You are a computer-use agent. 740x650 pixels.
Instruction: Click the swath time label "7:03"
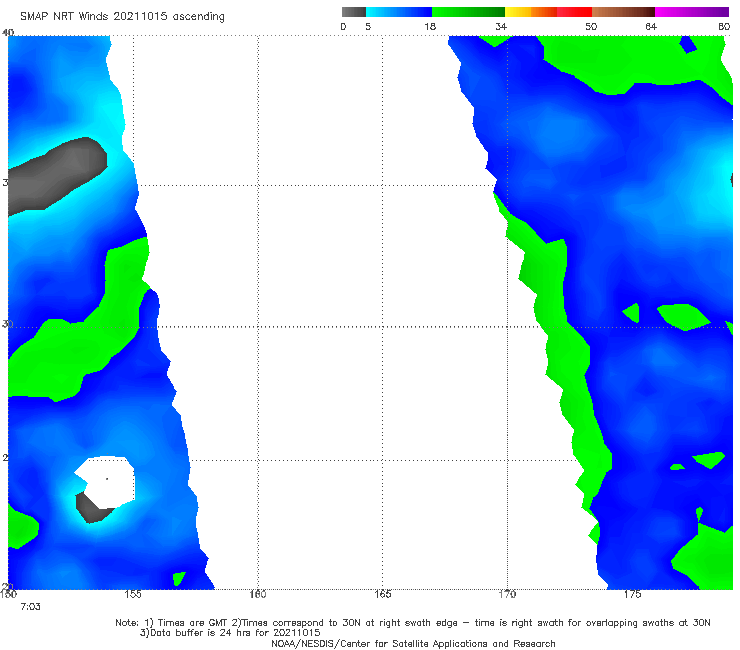pos(31,607)
